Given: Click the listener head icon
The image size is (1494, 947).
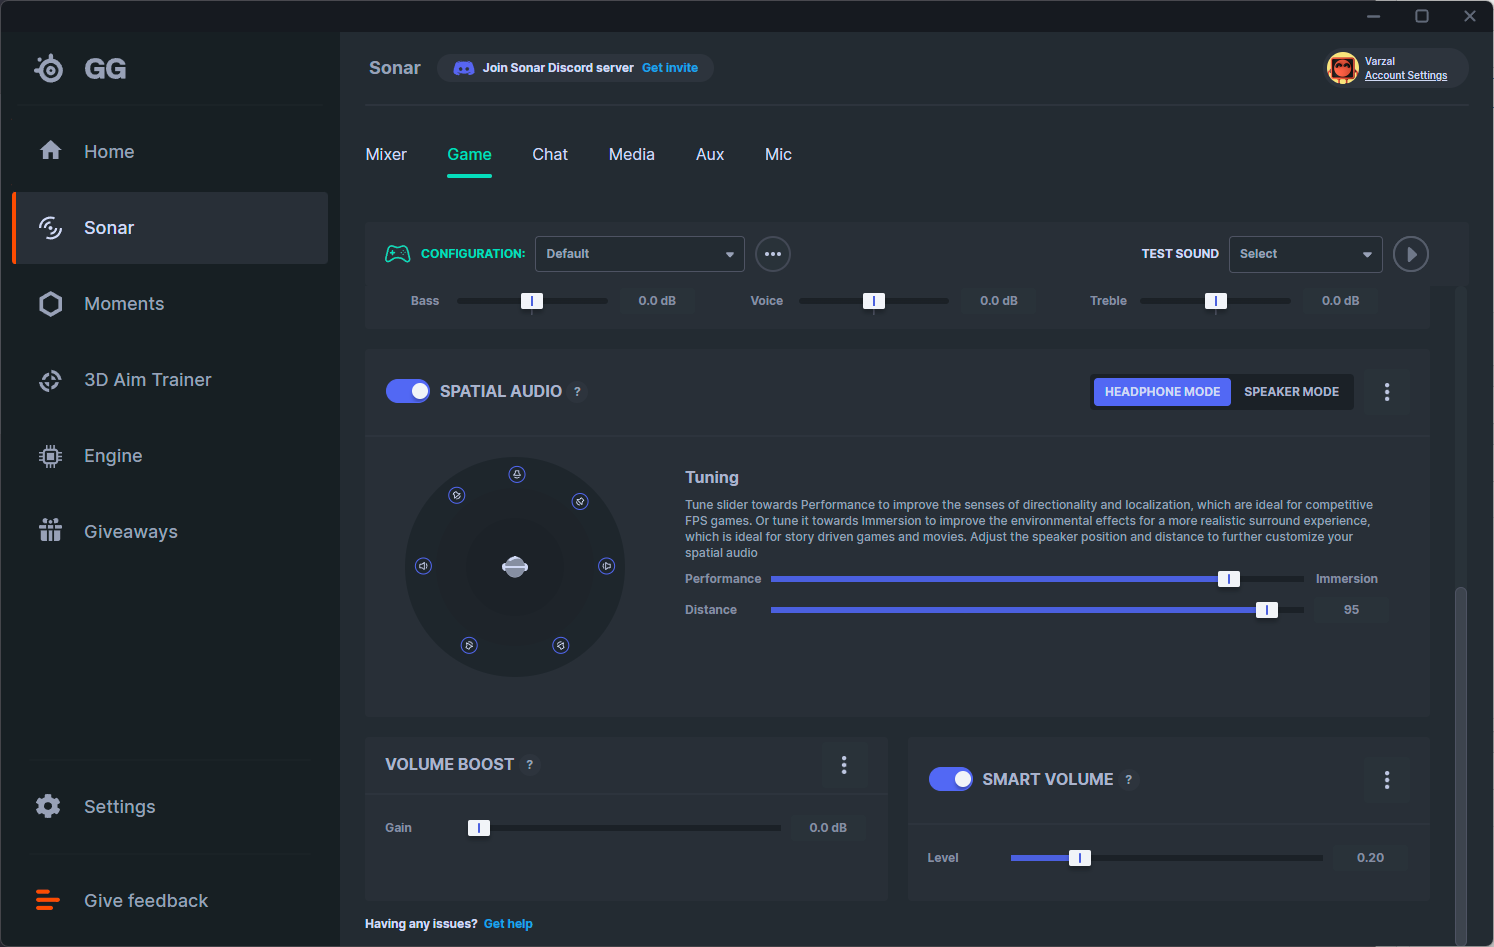Looking at the screenshot, I should (515, 567).
